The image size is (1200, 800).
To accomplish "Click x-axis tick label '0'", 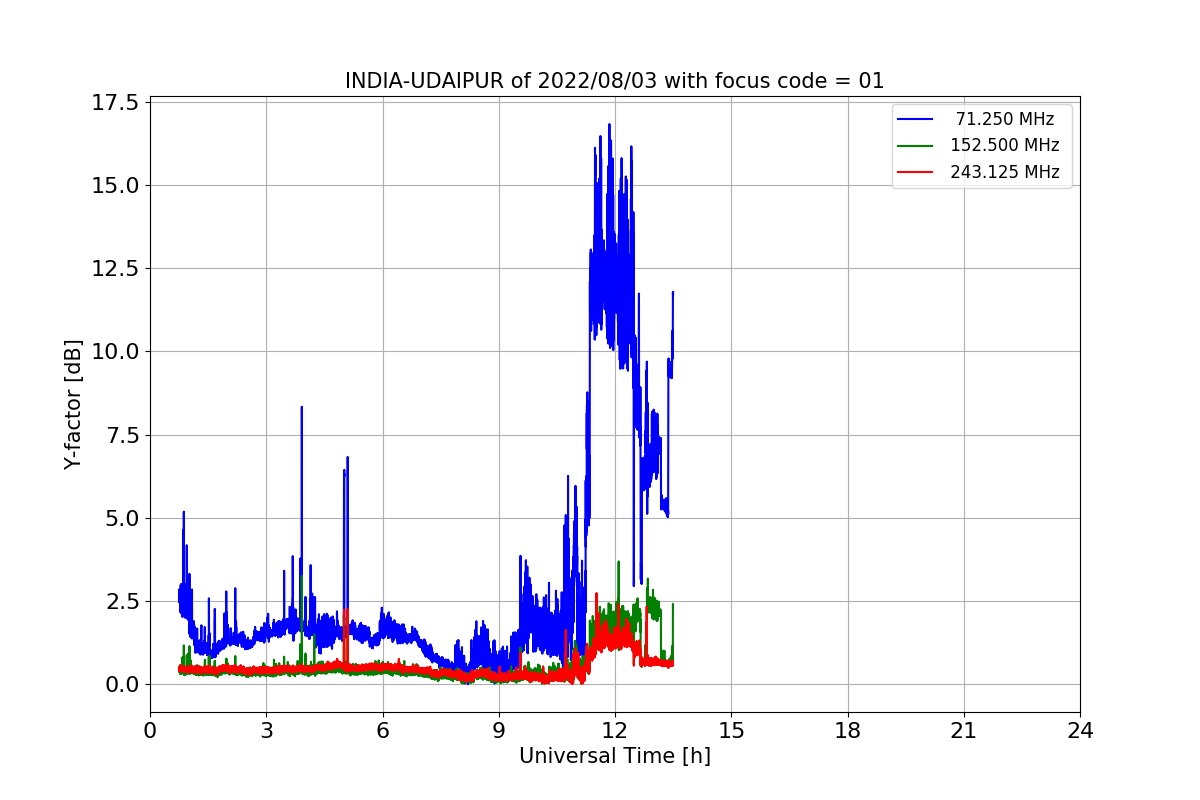I will [150, 731].
